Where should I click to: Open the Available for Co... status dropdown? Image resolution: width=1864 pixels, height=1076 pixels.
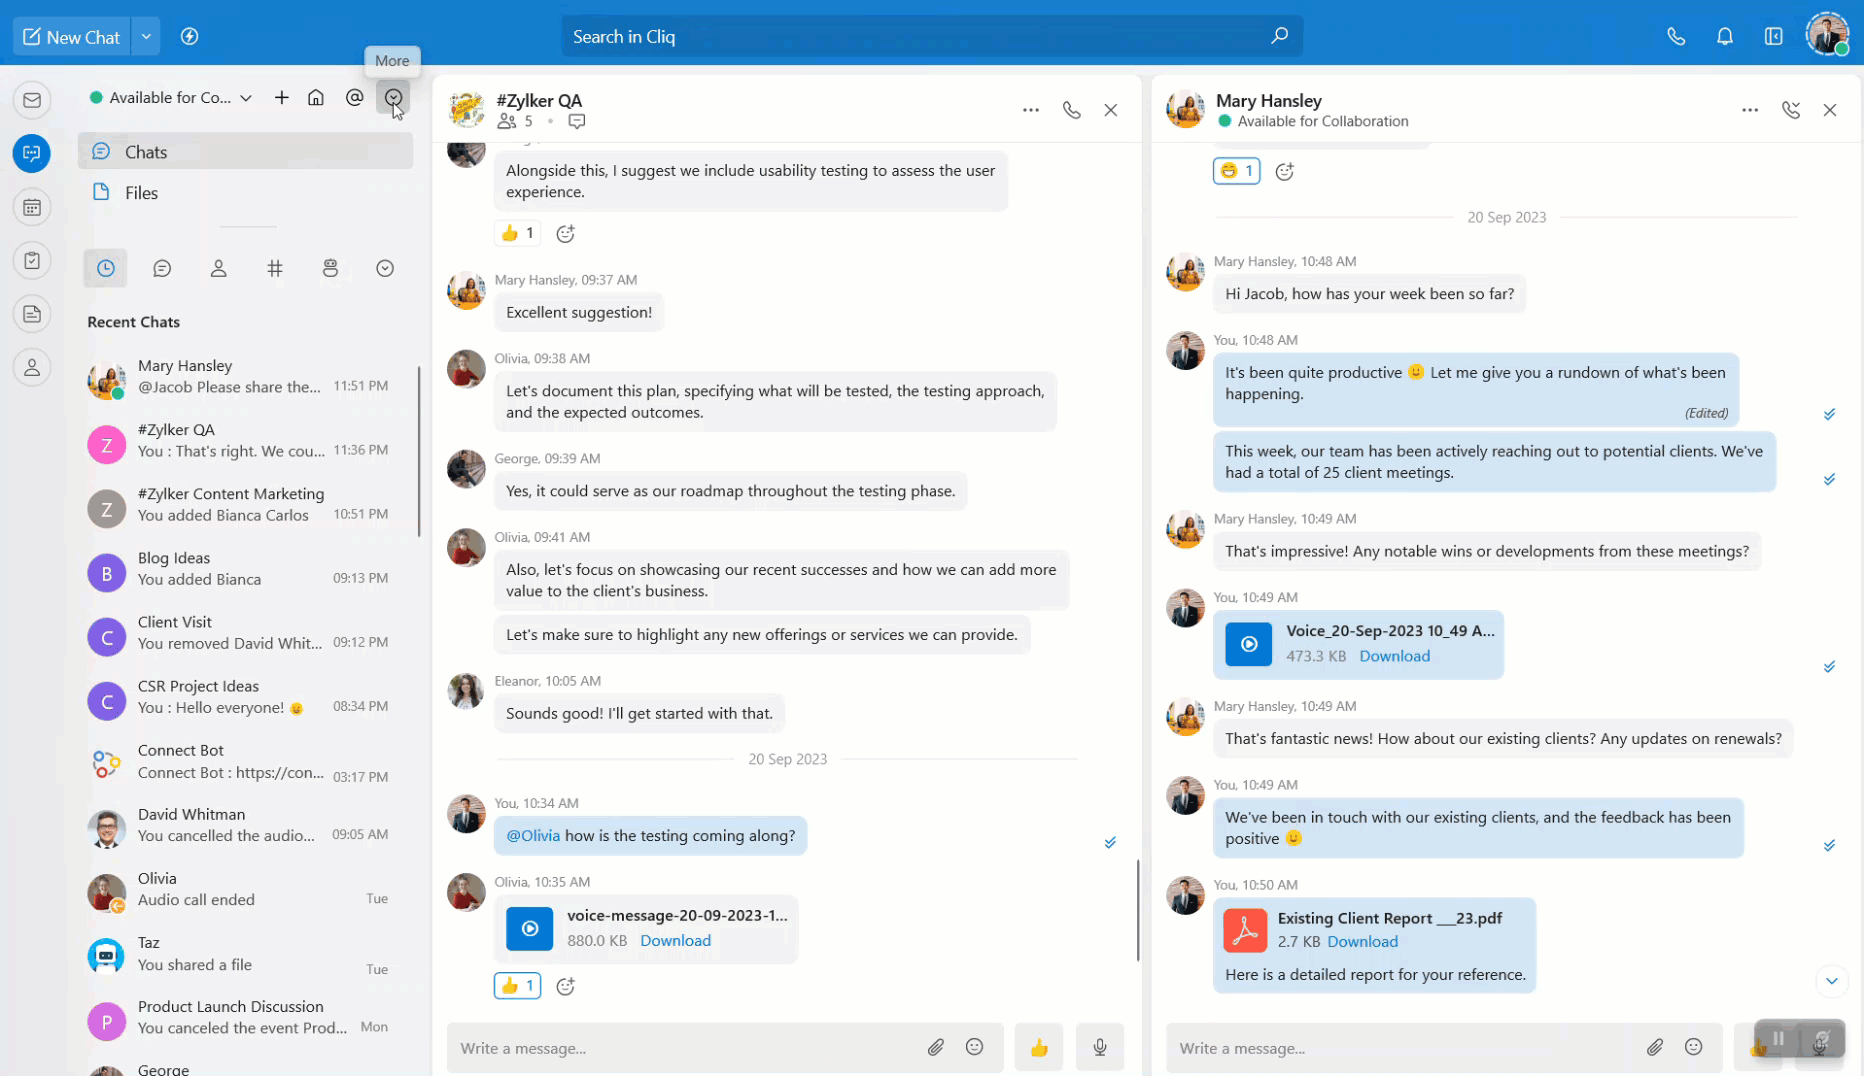point(170,97)
